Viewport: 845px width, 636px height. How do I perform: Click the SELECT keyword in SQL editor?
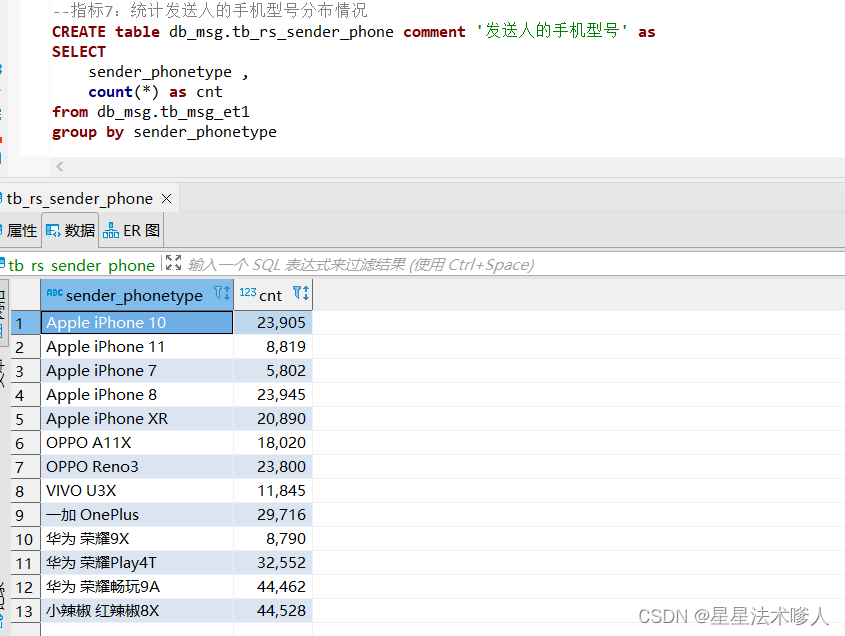point(79,52)
